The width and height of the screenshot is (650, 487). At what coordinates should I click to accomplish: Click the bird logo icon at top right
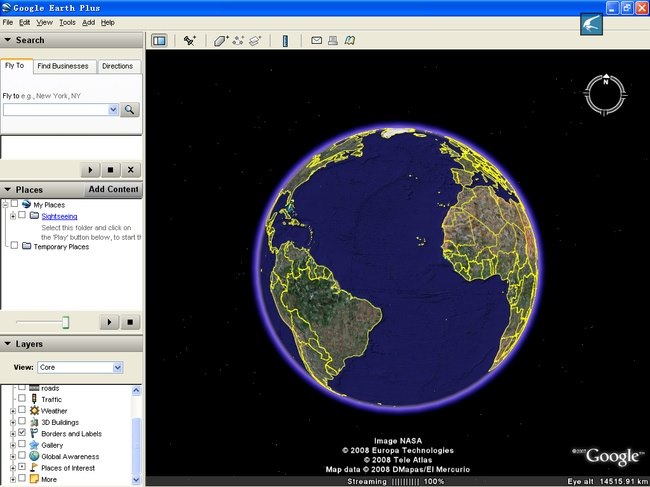click(591, 24)
